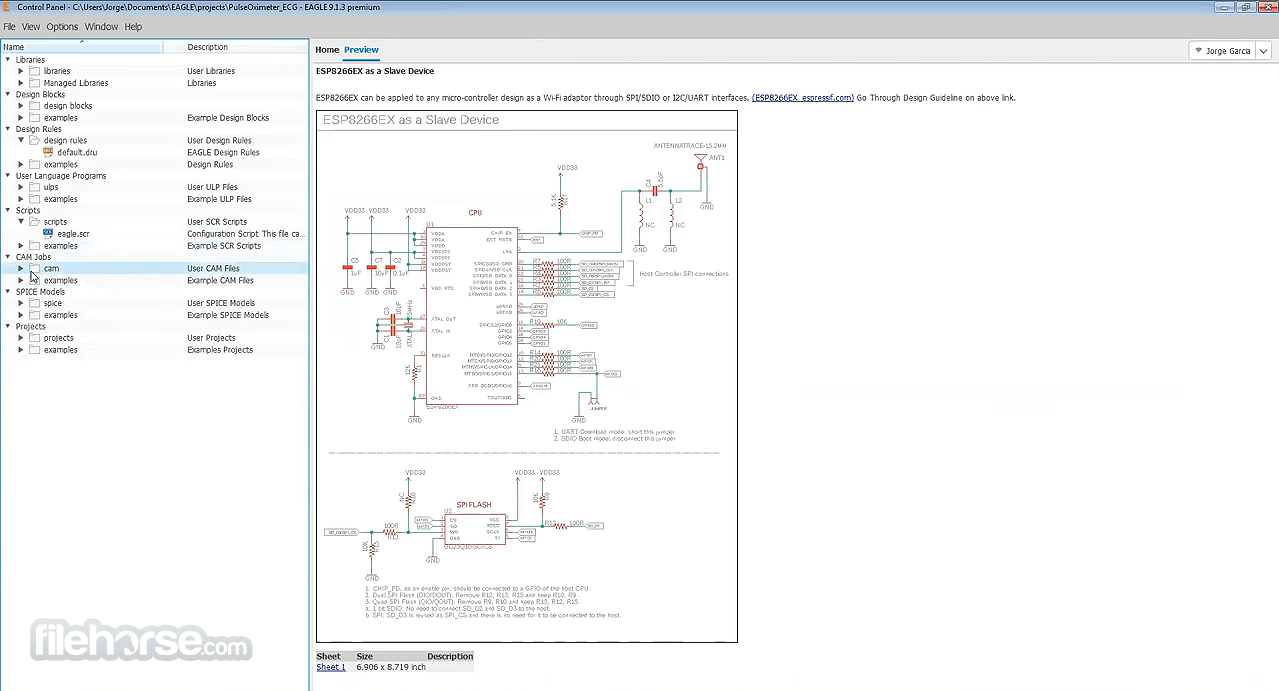Screen dimensions: 1279x691
Task: Click the "EAGLE Design Rules" description text
Action: [223, 153]
